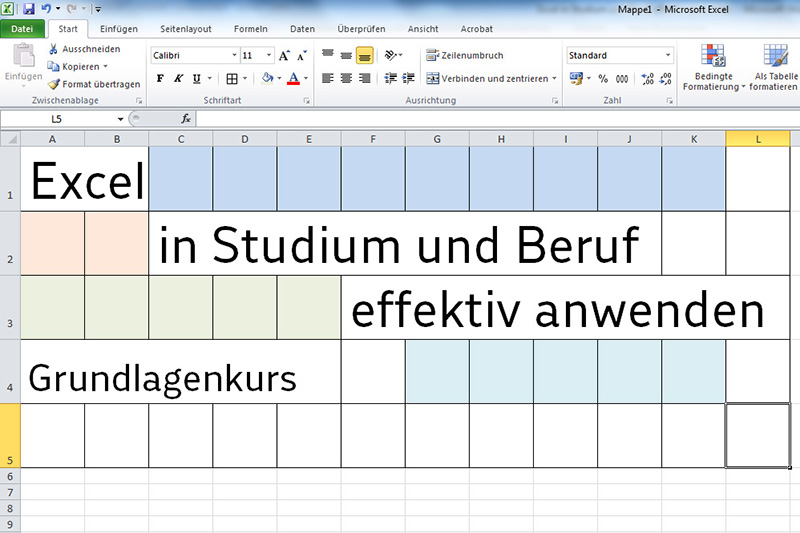Click accounting currency format icon
This screenshot has height=533, width=800.
[576, 79]
